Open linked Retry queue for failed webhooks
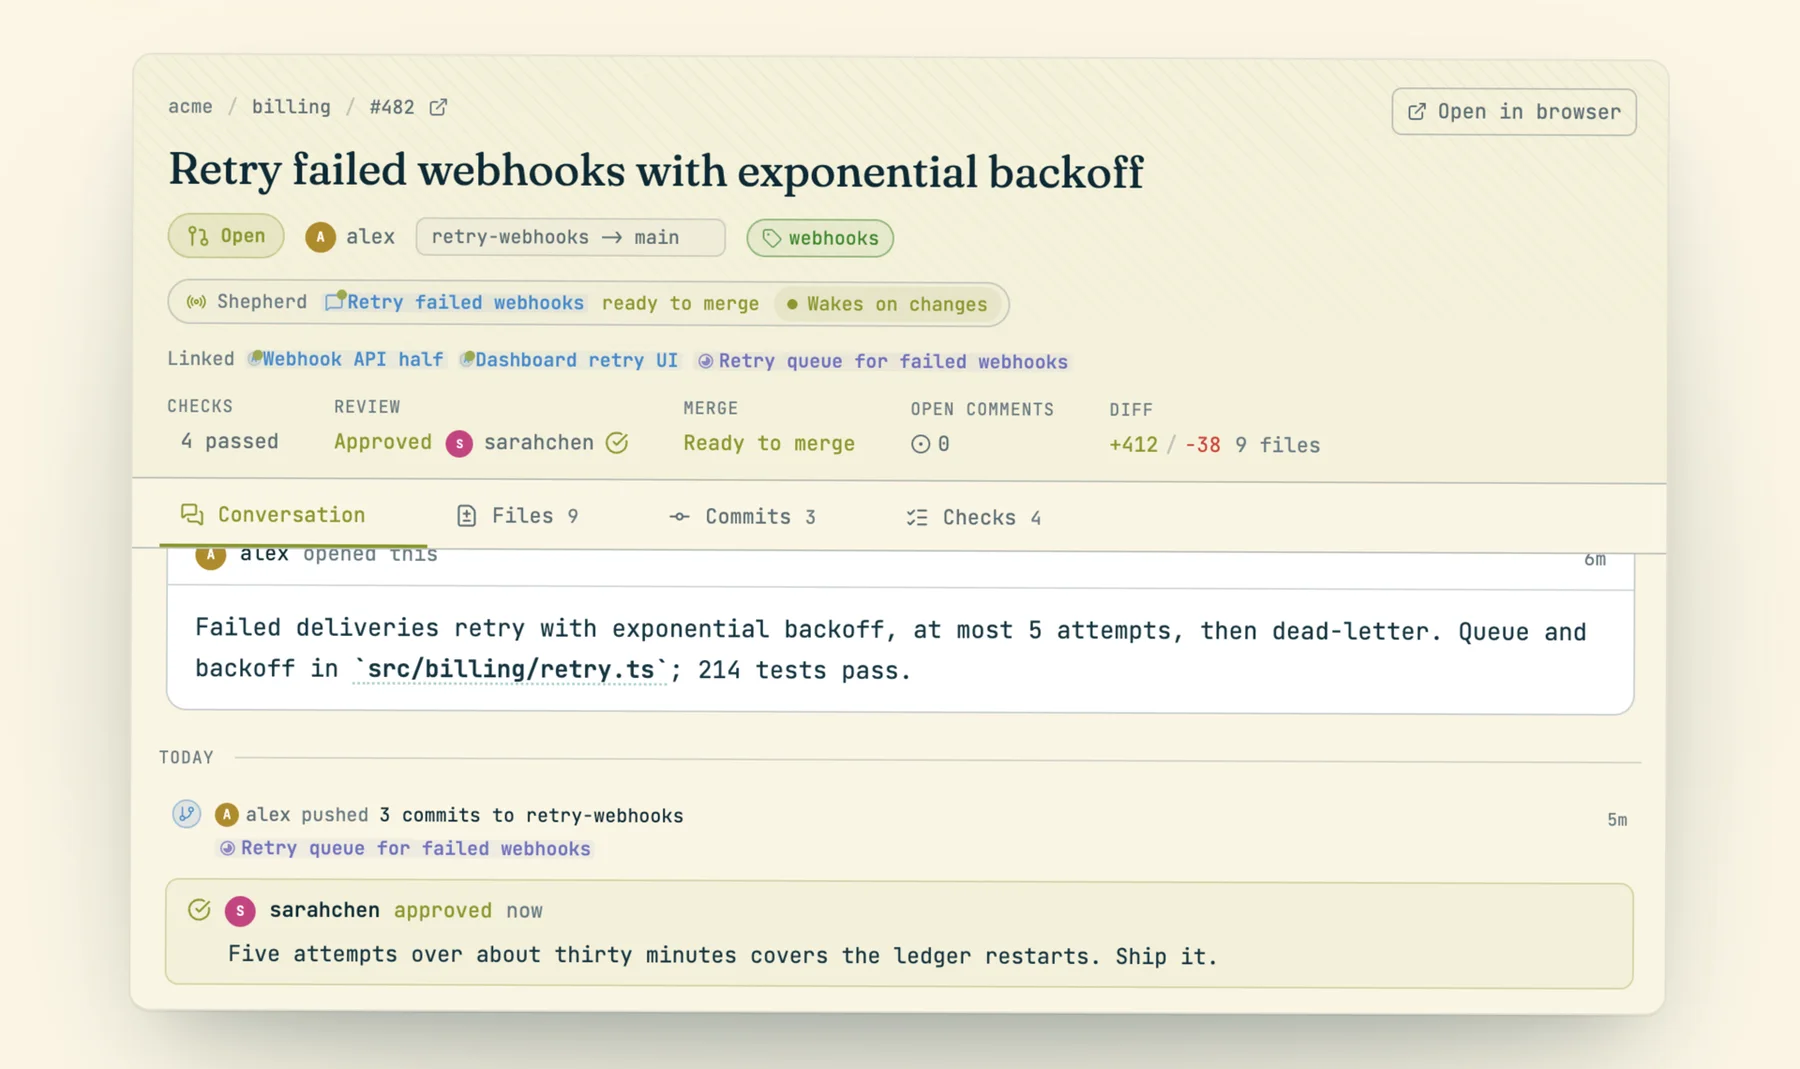Viewport: 1800px width, 1069px height. coord(883,361)
